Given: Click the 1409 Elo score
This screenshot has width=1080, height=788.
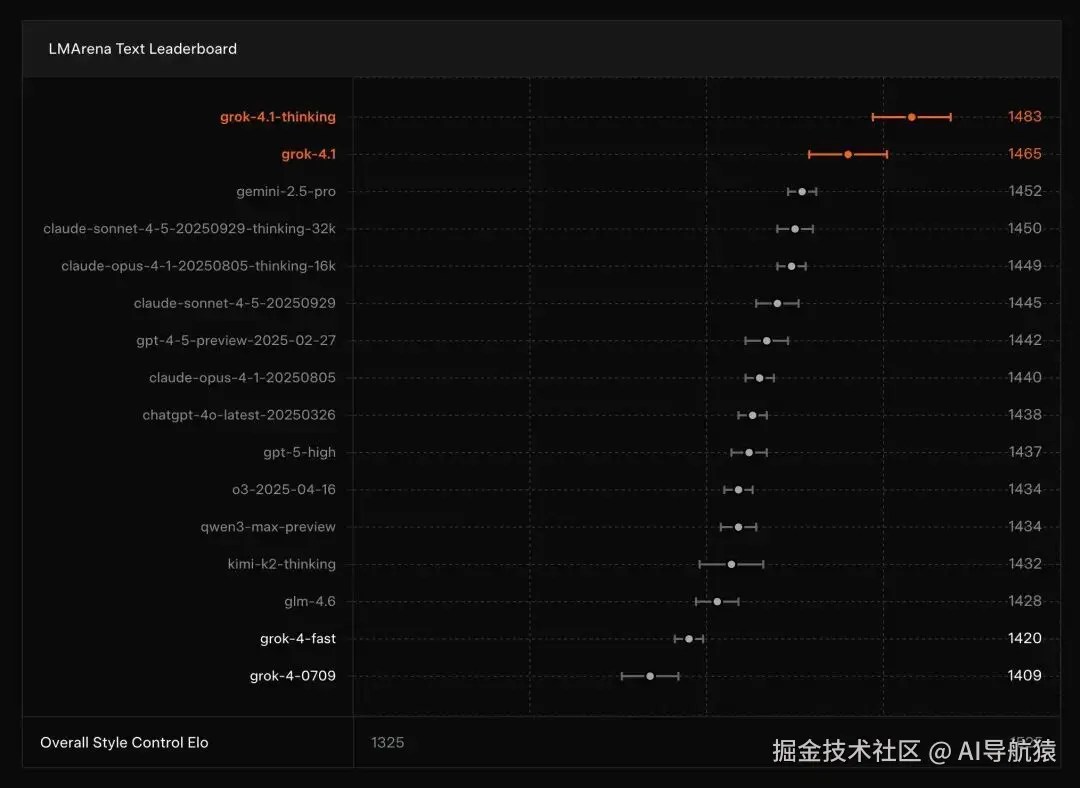Looking at the screenshot, I should tap(1025, 675).
